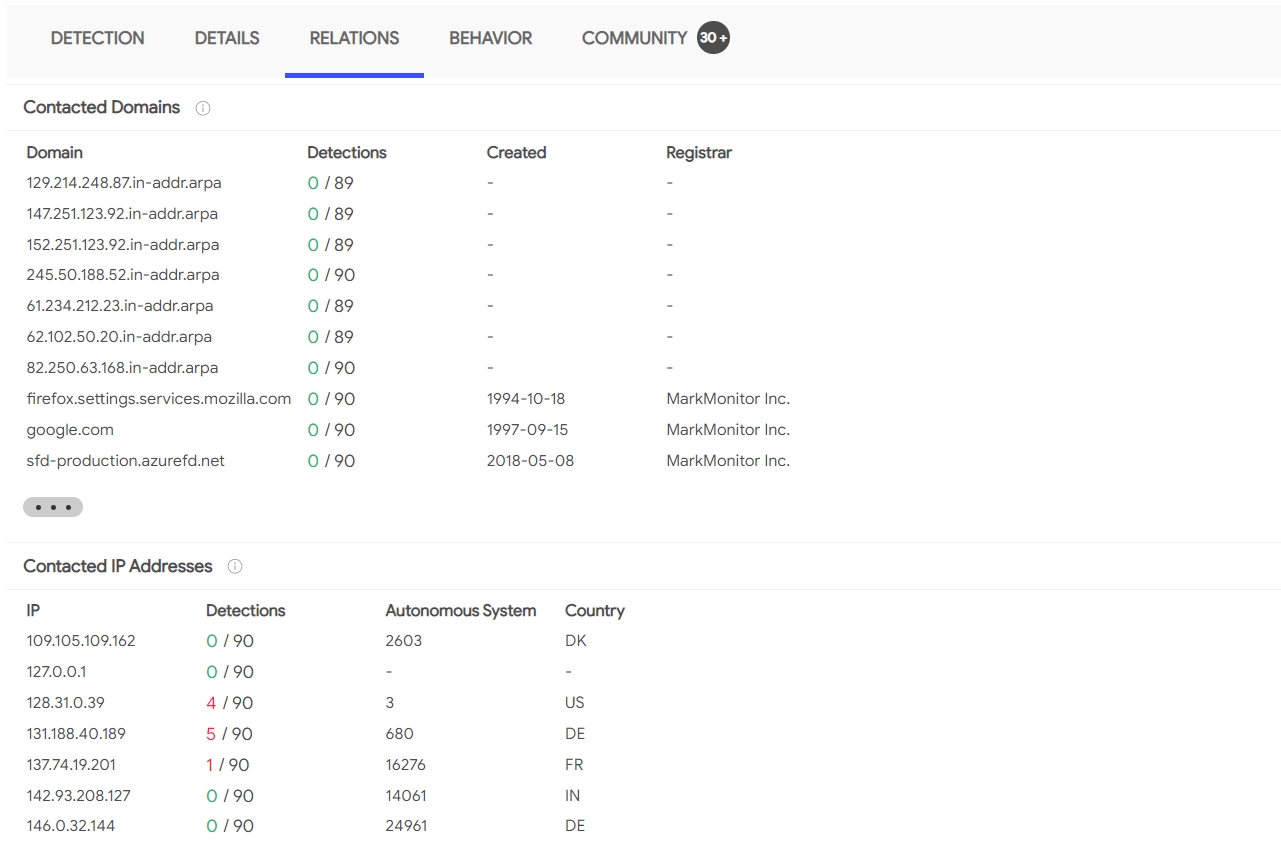Open IP address 128.31.0.39
Viewport: 1281px width, 843px height.
coord(66,703)
